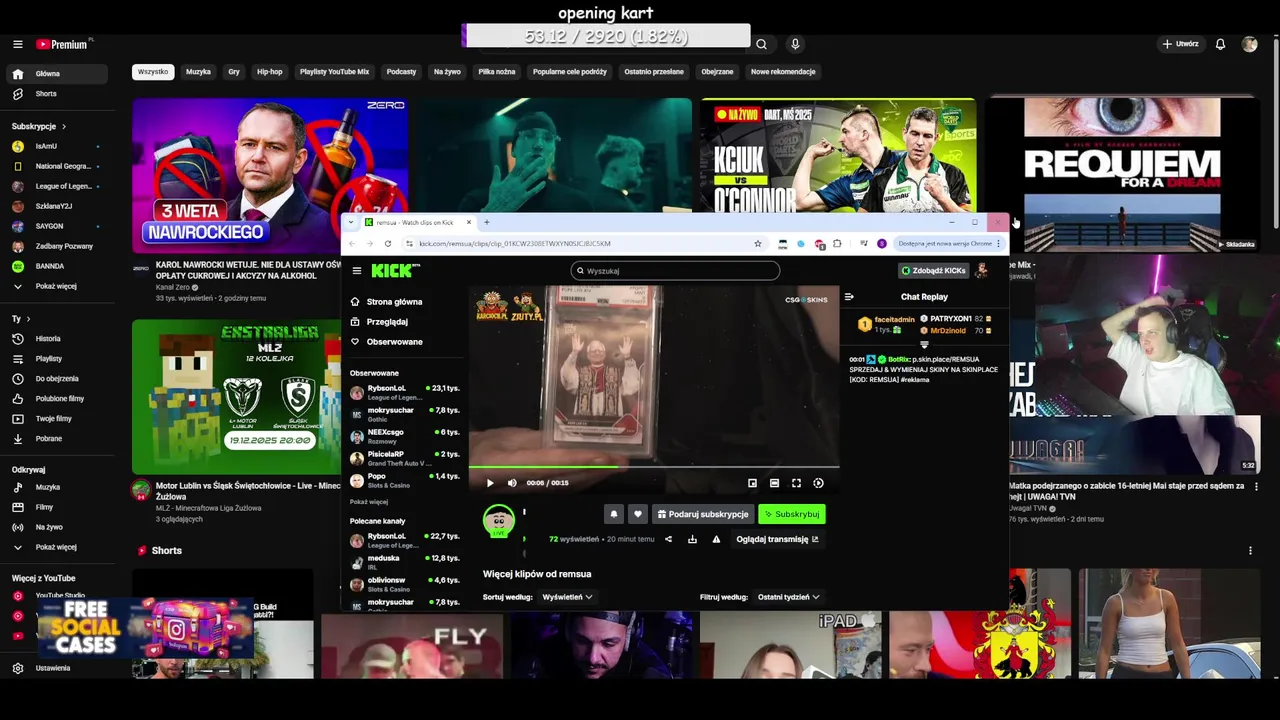Open the YouTube account avatar
Image resolution: width=1280 pixels, height=720 pixels.
tap(1249, 44)
